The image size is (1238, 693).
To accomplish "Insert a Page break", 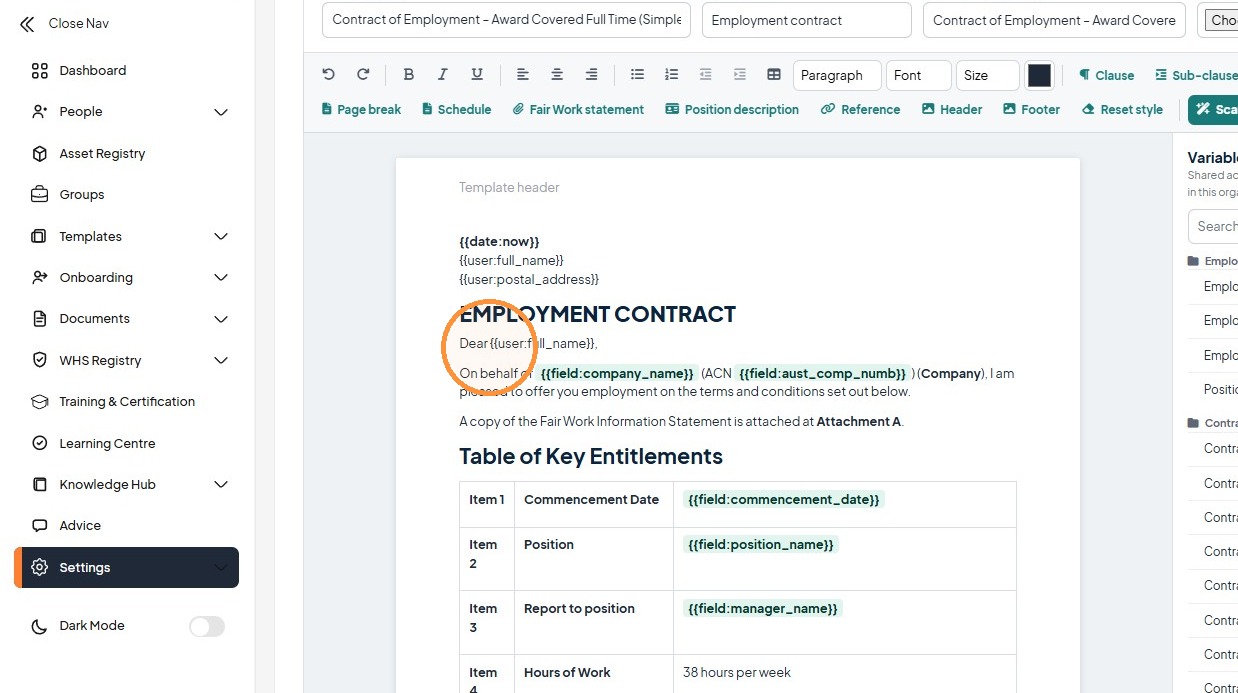I will [361, 110].
